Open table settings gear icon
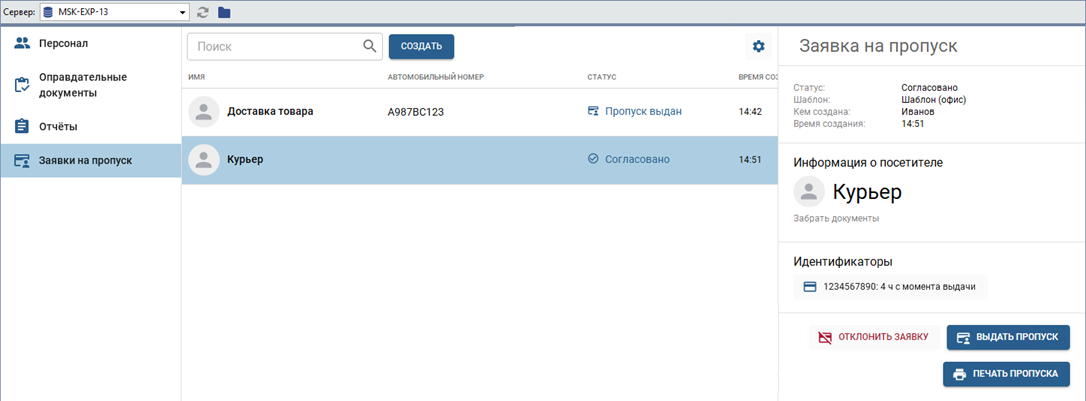This screenshot has width=1086, height=401. pyautogui.click(x=758, y=47)
